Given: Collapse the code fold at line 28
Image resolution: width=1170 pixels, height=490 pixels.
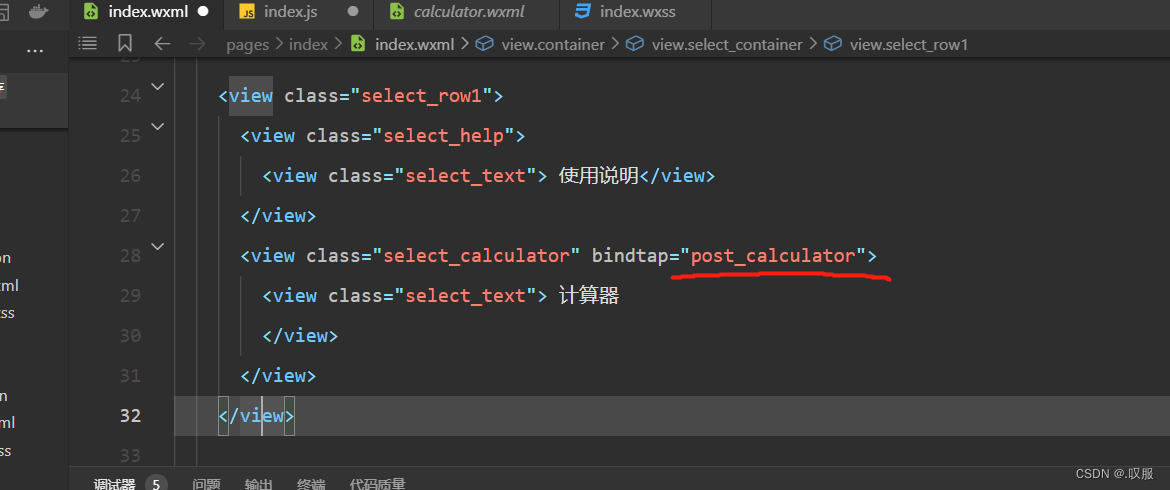Looking at the screenshot, I should 157,246.
